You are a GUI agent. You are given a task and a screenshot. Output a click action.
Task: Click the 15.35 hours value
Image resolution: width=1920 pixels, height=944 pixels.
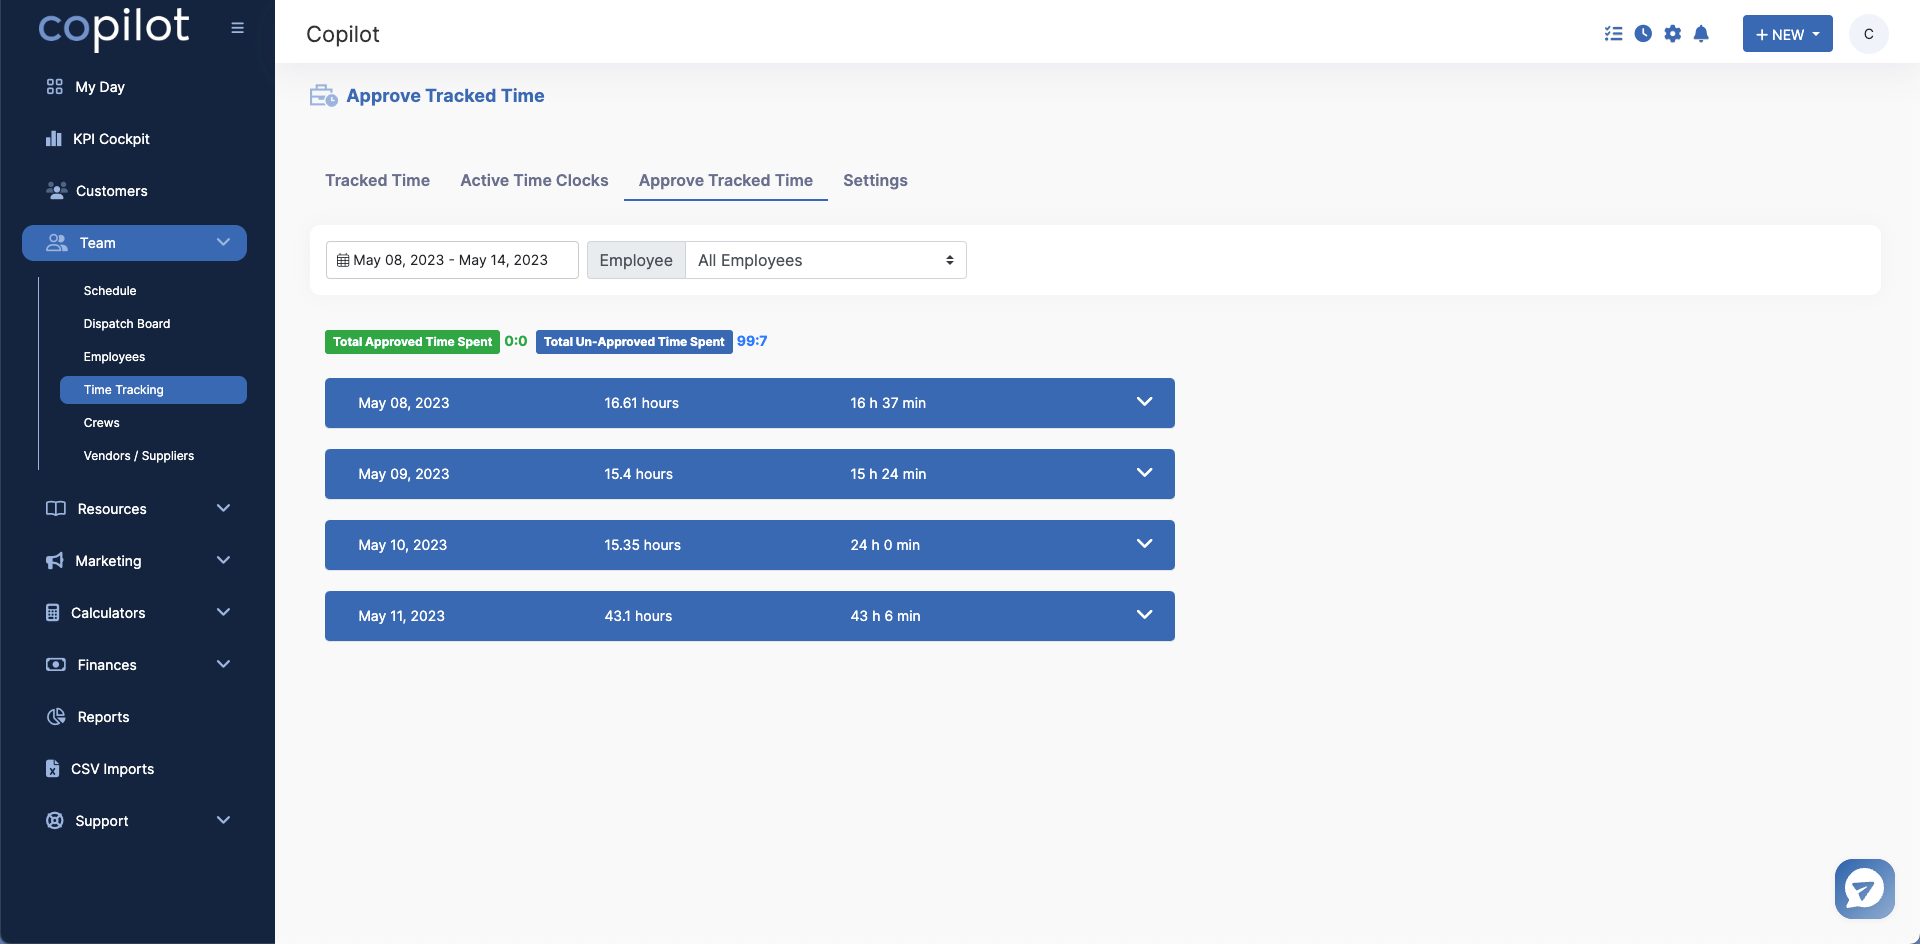[x=642, y=545]
